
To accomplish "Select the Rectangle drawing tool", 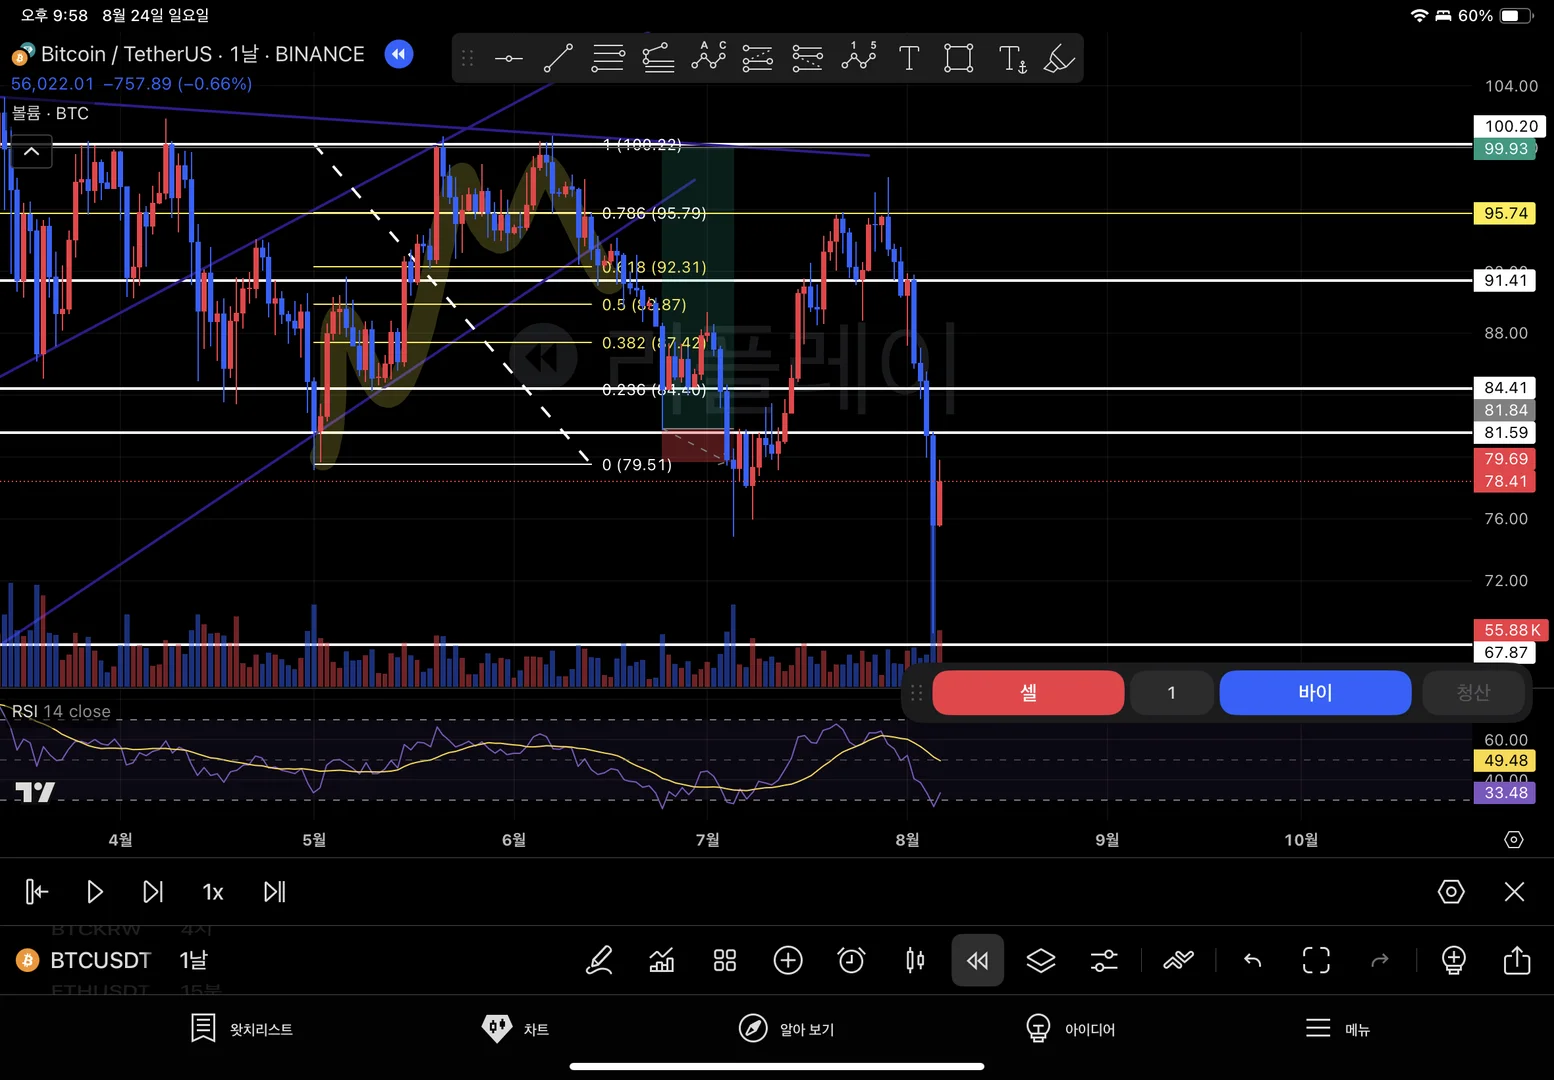I will click(x=959, y=58).
